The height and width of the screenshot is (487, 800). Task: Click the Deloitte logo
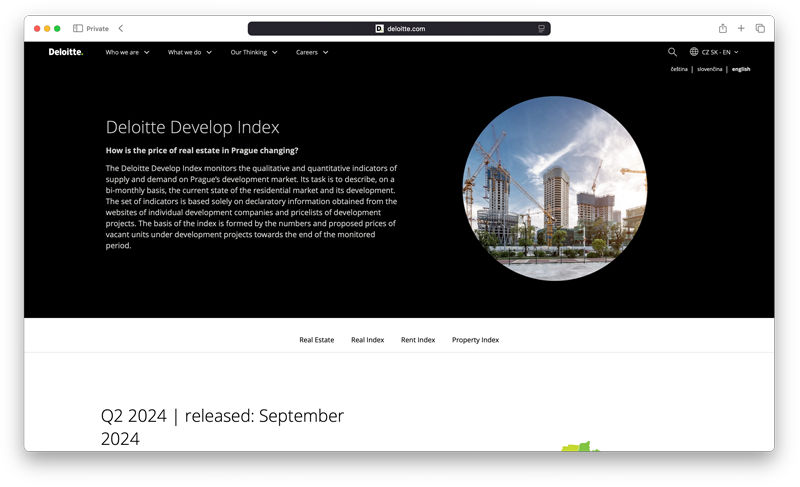point(66,52)
